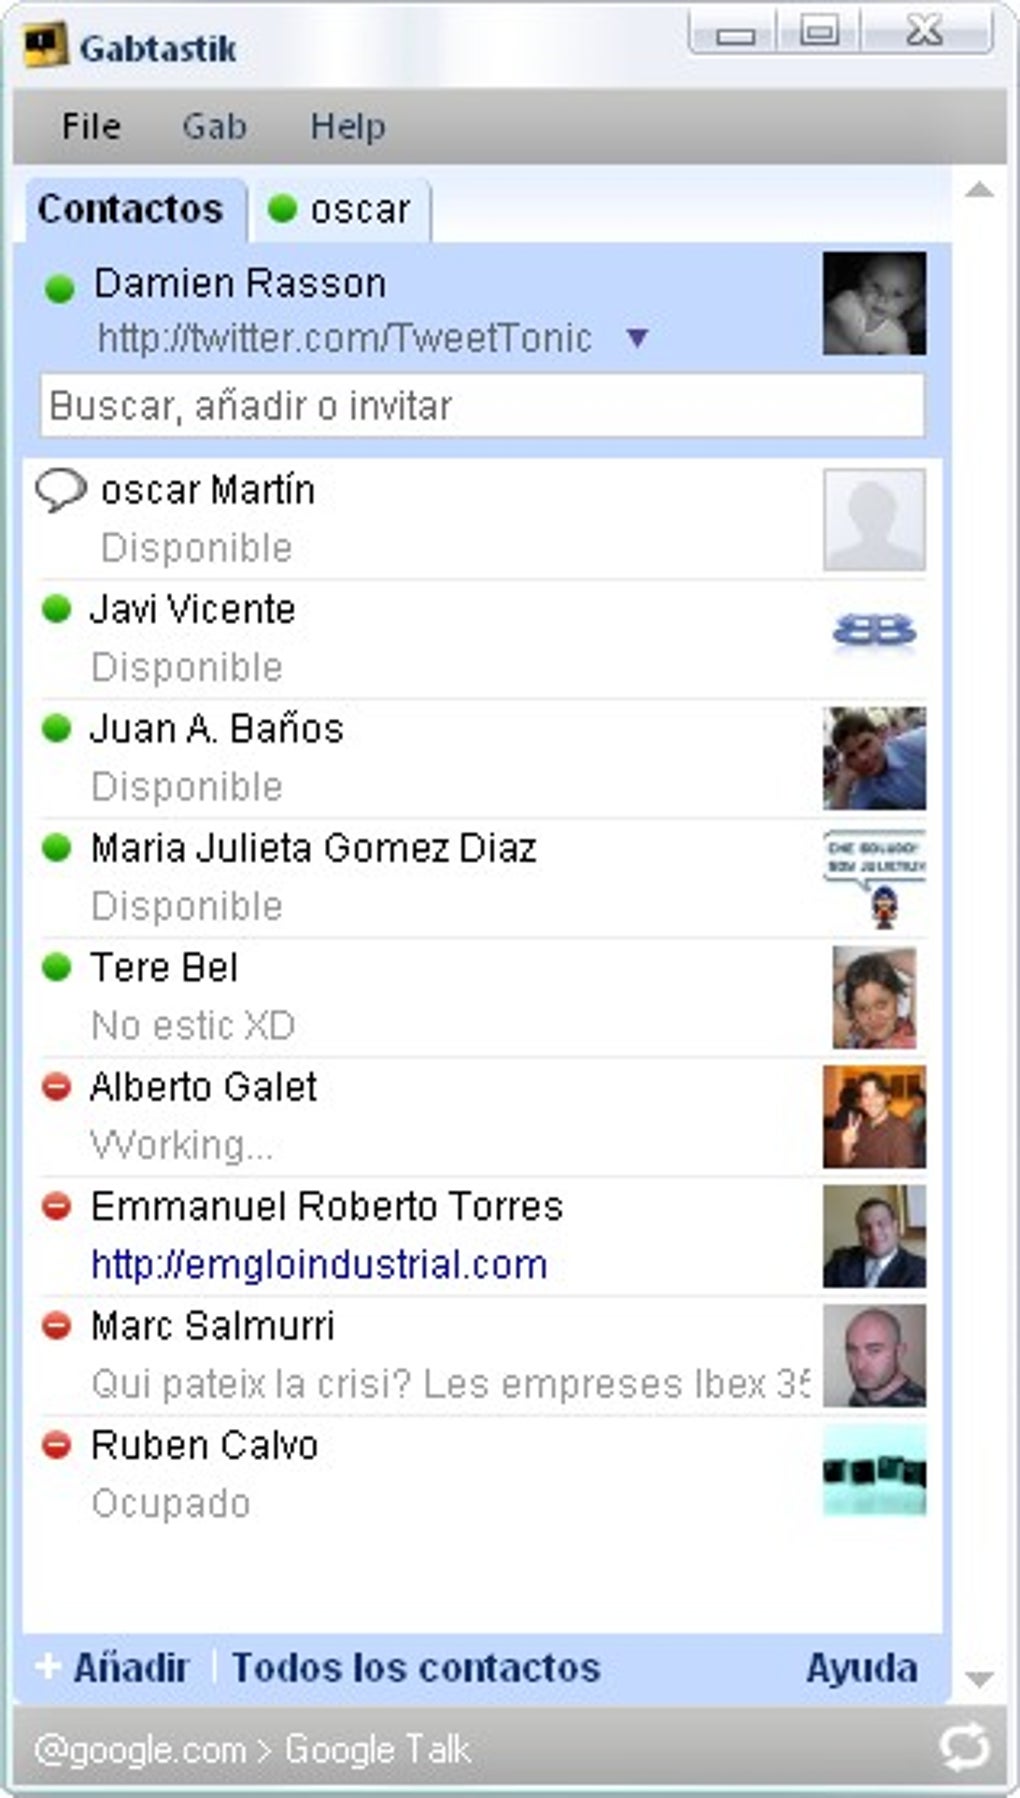This screenshot has width=1020, height=1798.
Task: Click Javi Vicente's green available status dot
Action: tap(57, 609)
